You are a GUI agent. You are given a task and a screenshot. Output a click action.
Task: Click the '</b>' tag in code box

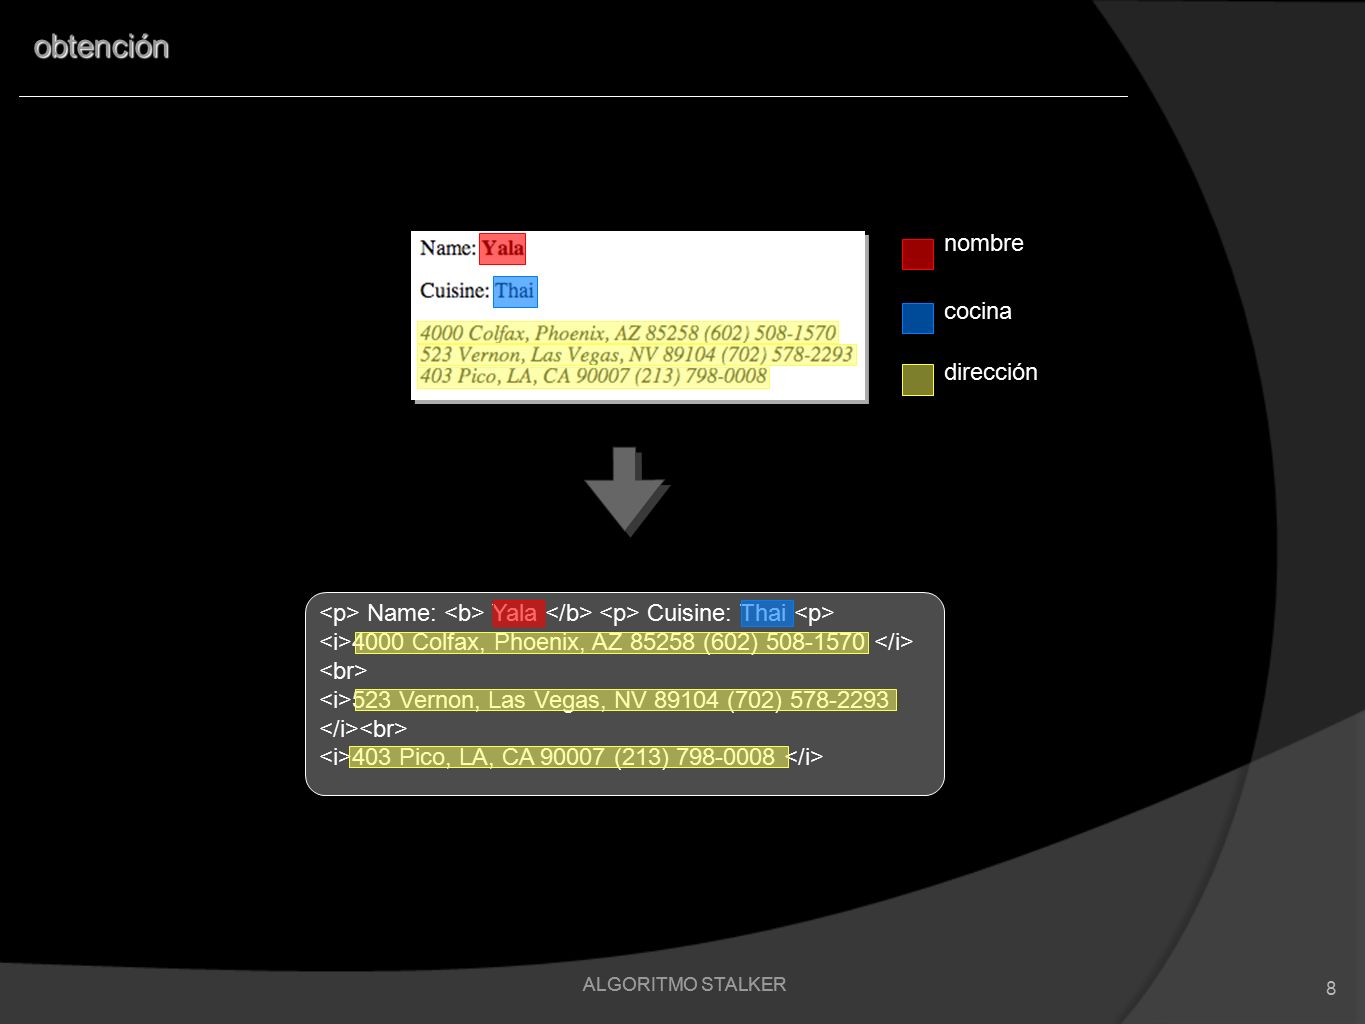click(569, 613)
